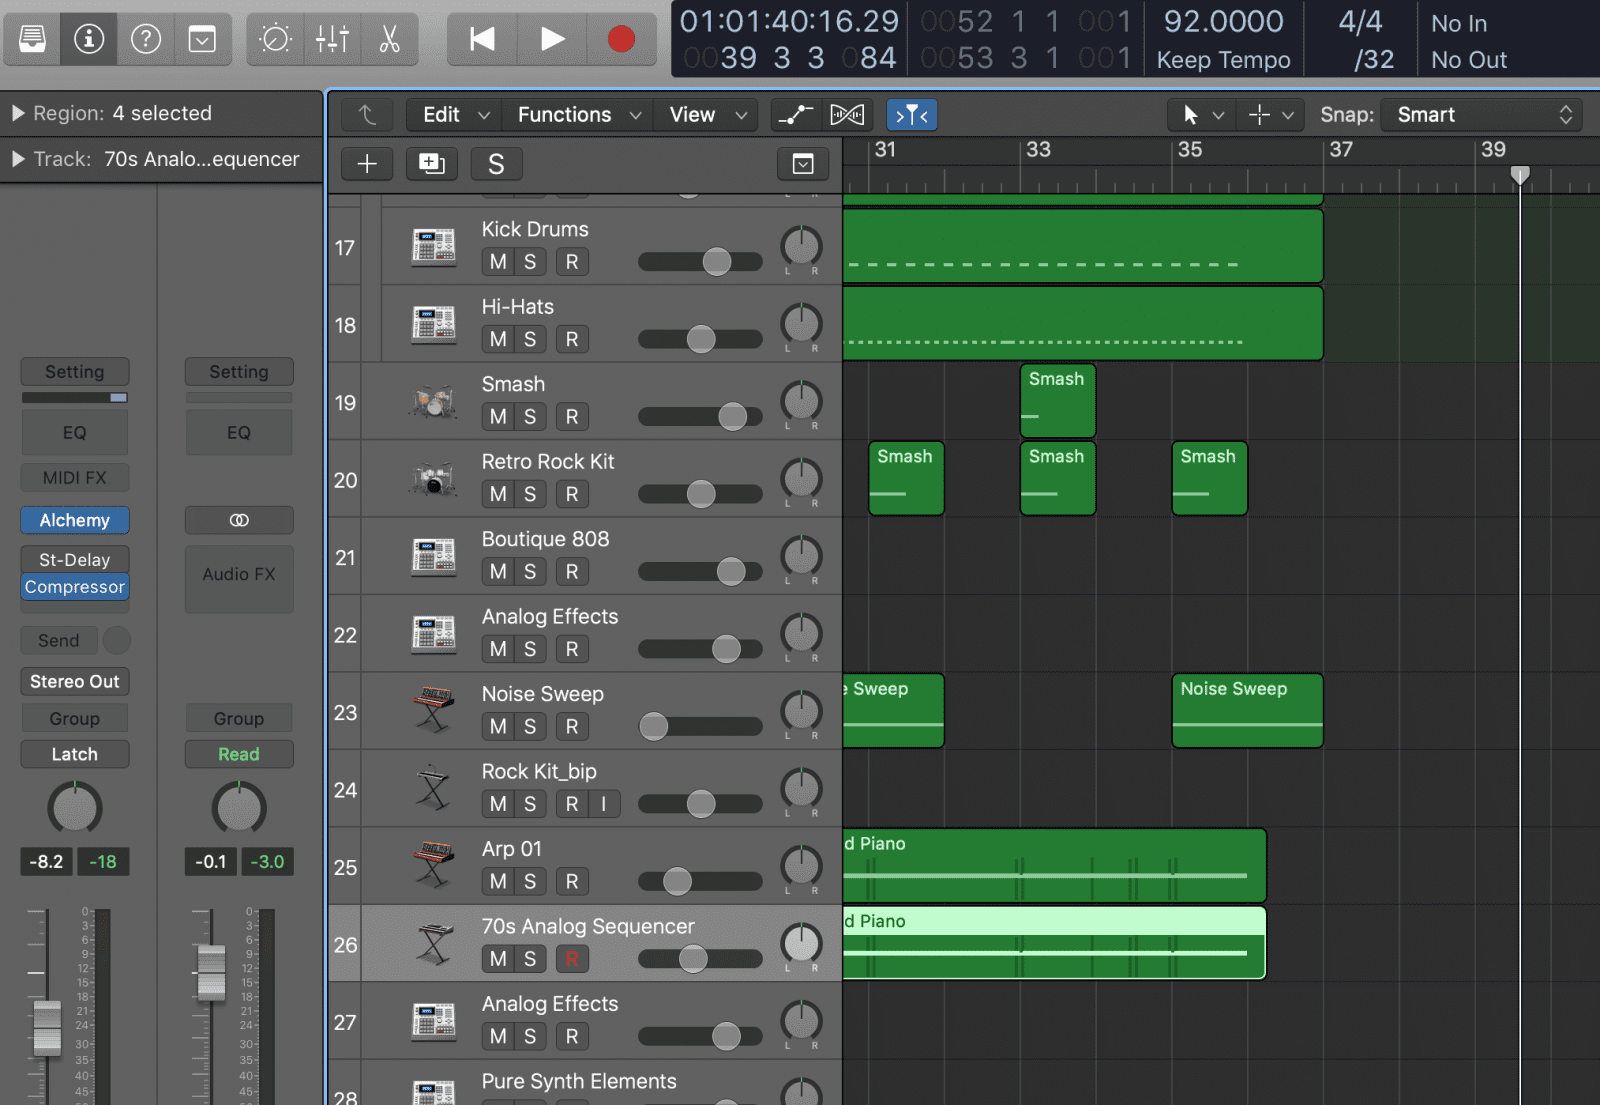Image resolution: width=1600 pixels, height=1105 pixels.
Task: Click the Kick Drums drum machine icon
Action: [434, 247]
